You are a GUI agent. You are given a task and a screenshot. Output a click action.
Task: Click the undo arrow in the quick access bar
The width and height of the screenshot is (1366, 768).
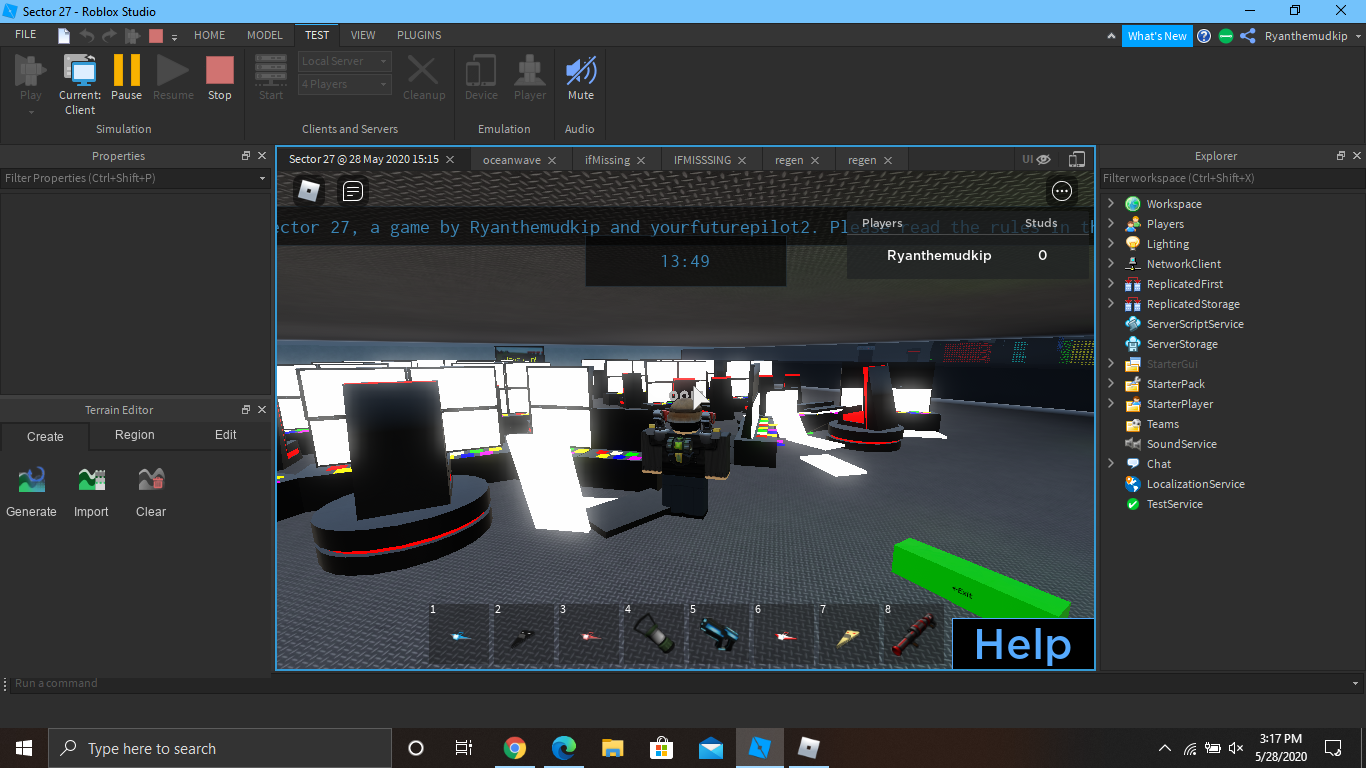87,36
